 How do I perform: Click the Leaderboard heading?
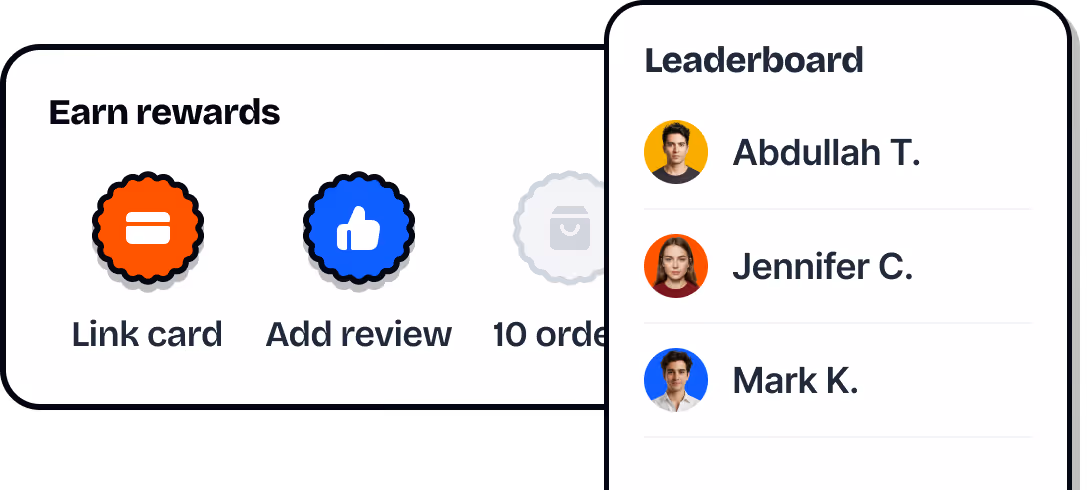point(754,60)
